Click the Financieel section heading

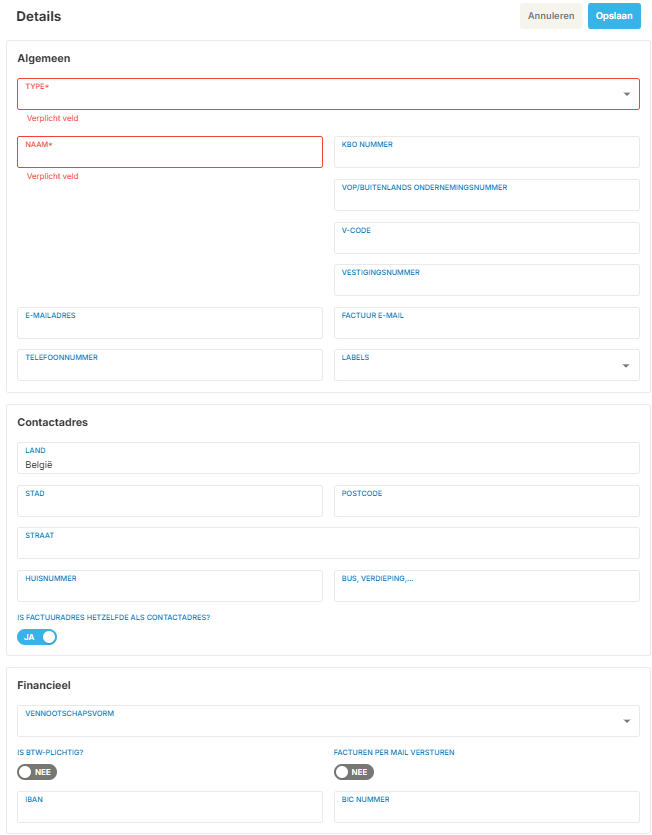(44, 685)
